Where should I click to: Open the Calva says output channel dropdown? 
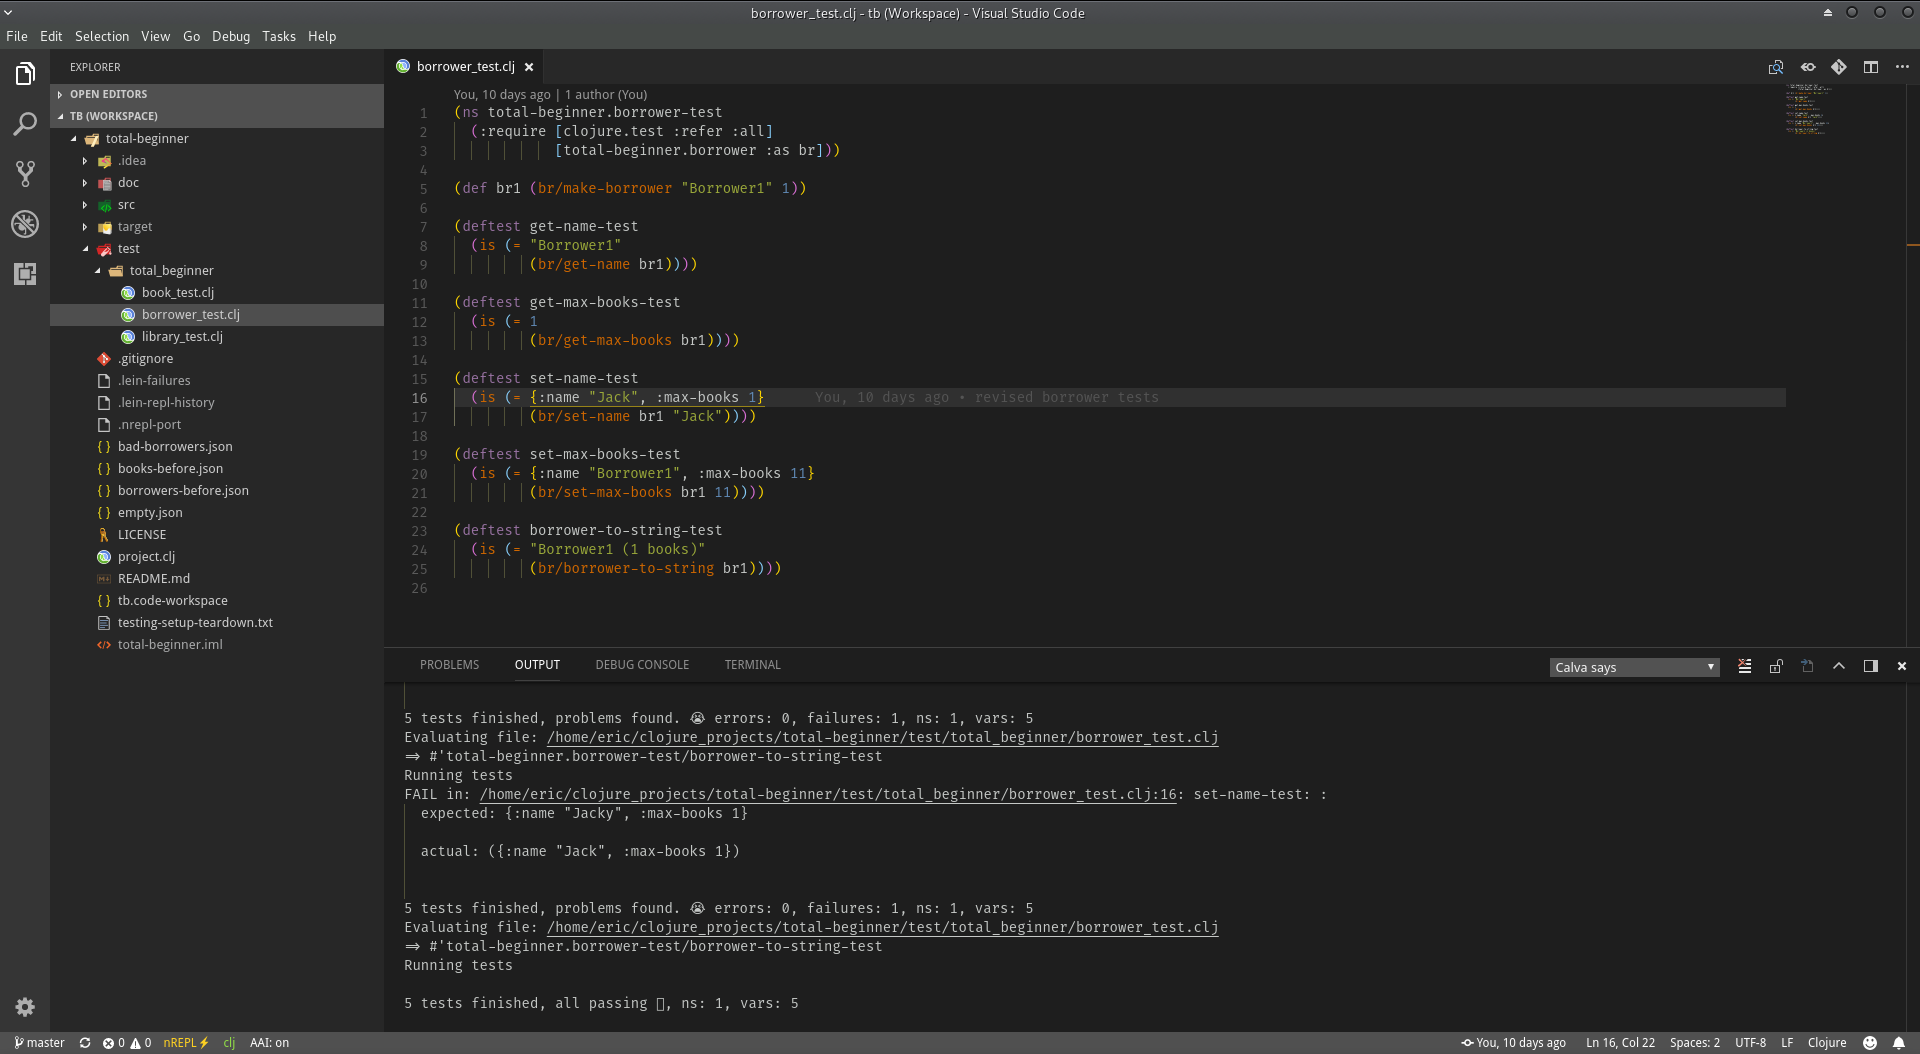[x=1633, y=666]
